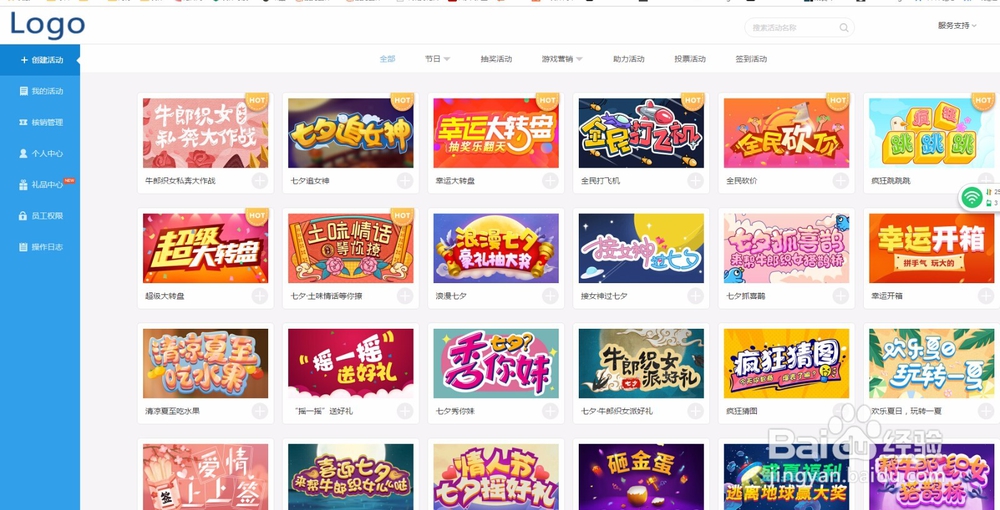Click the Logo at top left
The image size is (1000, 510).
pyautogui.click(x=47, y=25)
